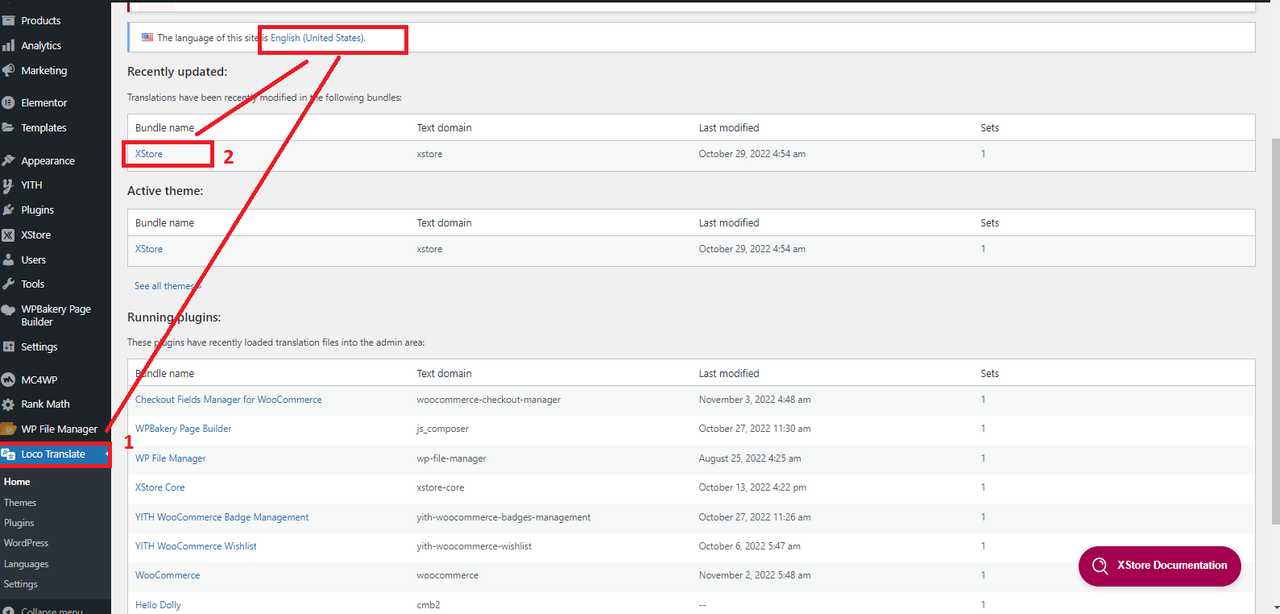Click the English (United States) language link

(318, 38)
